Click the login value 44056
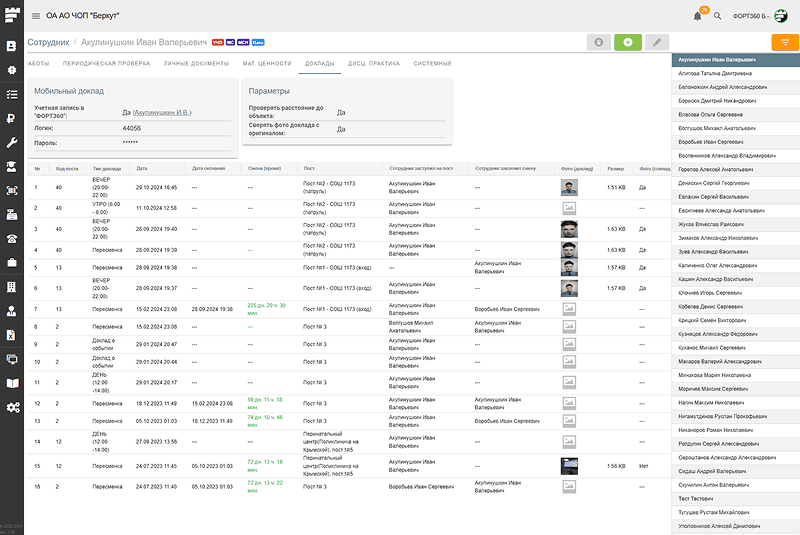Viewport: 800px width, 535px height. (x=132, y=129)
